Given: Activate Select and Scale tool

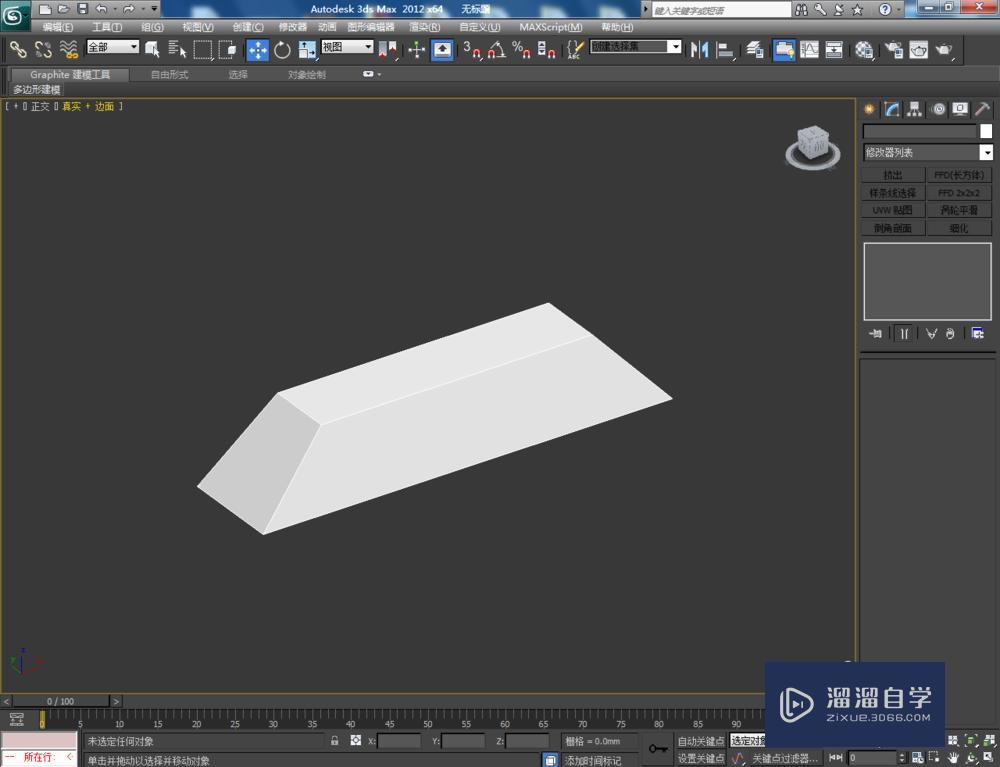Looking at the screenshot, I should 307,50.
